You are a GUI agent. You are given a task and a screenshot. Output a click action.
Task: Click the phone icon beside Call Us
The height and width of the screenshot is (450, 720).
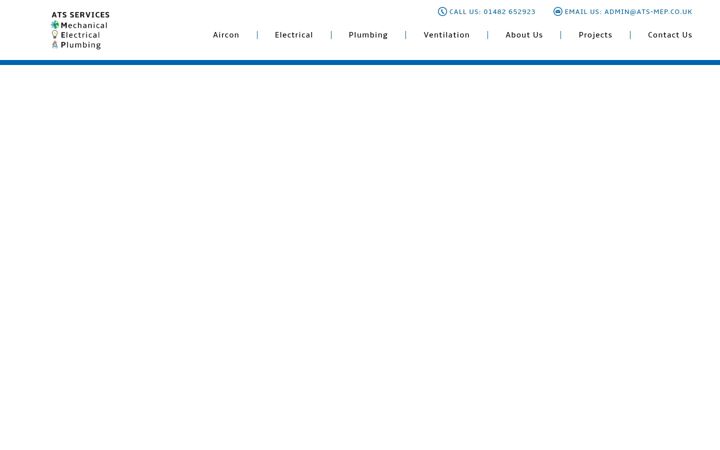pyautogui.click(x=442, y=11)
